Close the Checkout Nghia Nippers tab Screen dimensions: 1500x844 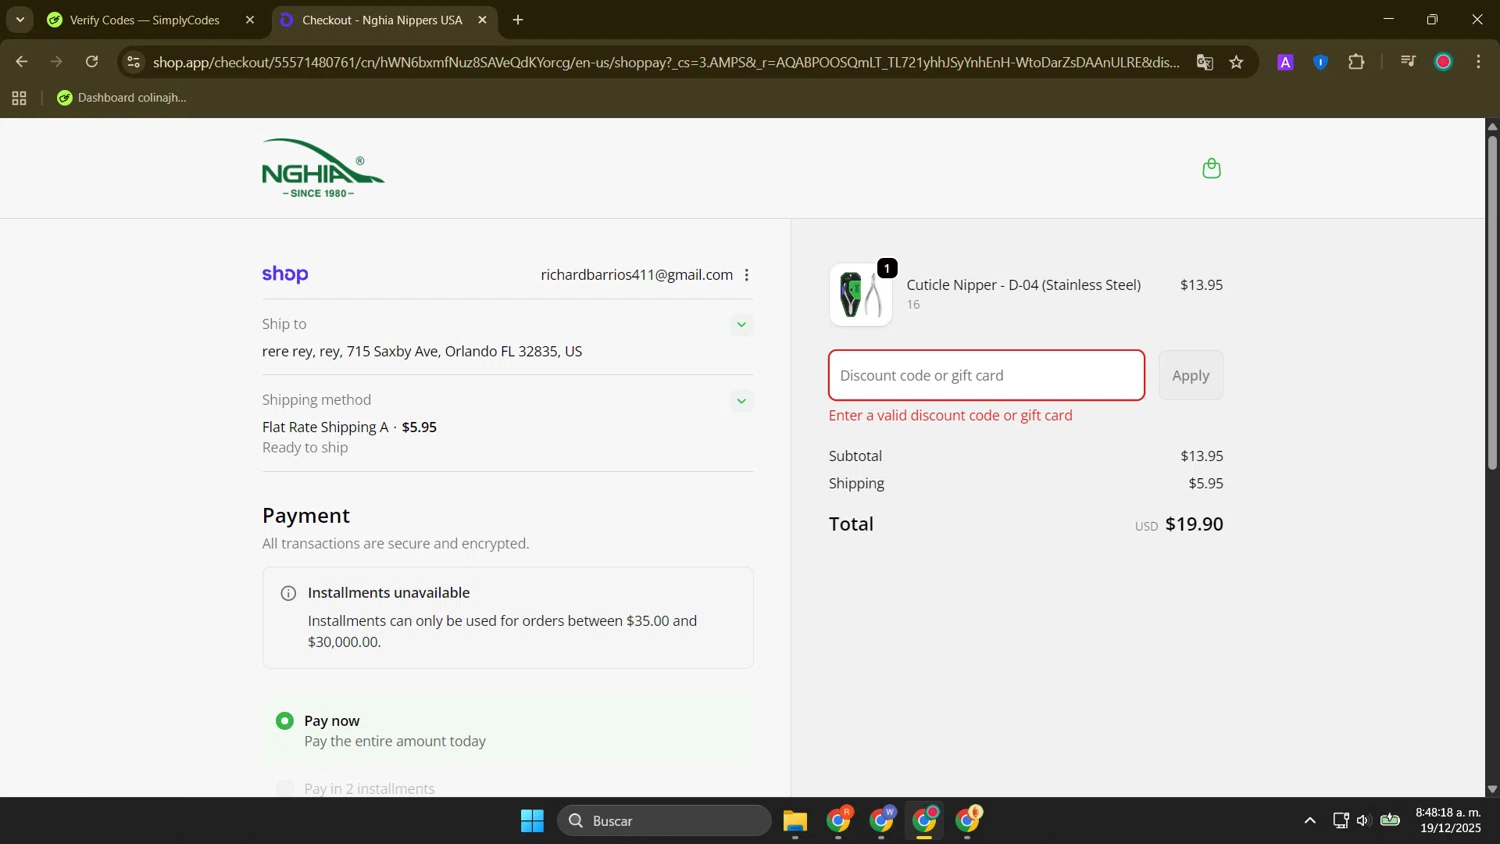[482, 20]
